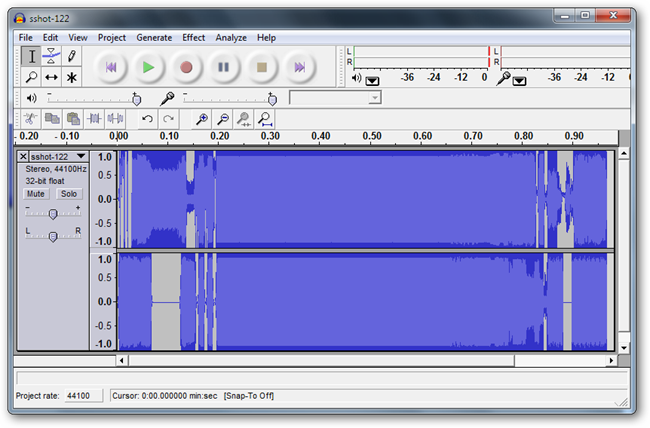
Task: Pause playback with the Pause button
Action: click(x=224, y=67)
